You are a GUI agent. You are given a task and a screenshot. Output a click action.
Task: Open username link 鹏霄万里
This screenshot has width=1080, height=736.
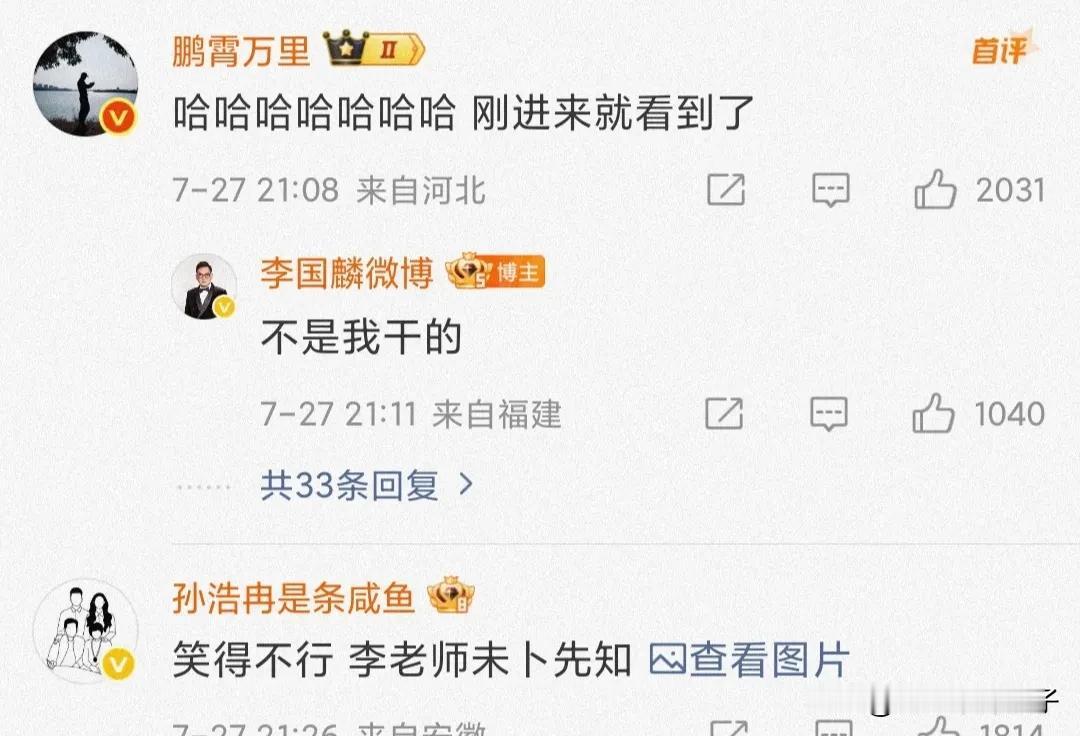pos(241,51)
